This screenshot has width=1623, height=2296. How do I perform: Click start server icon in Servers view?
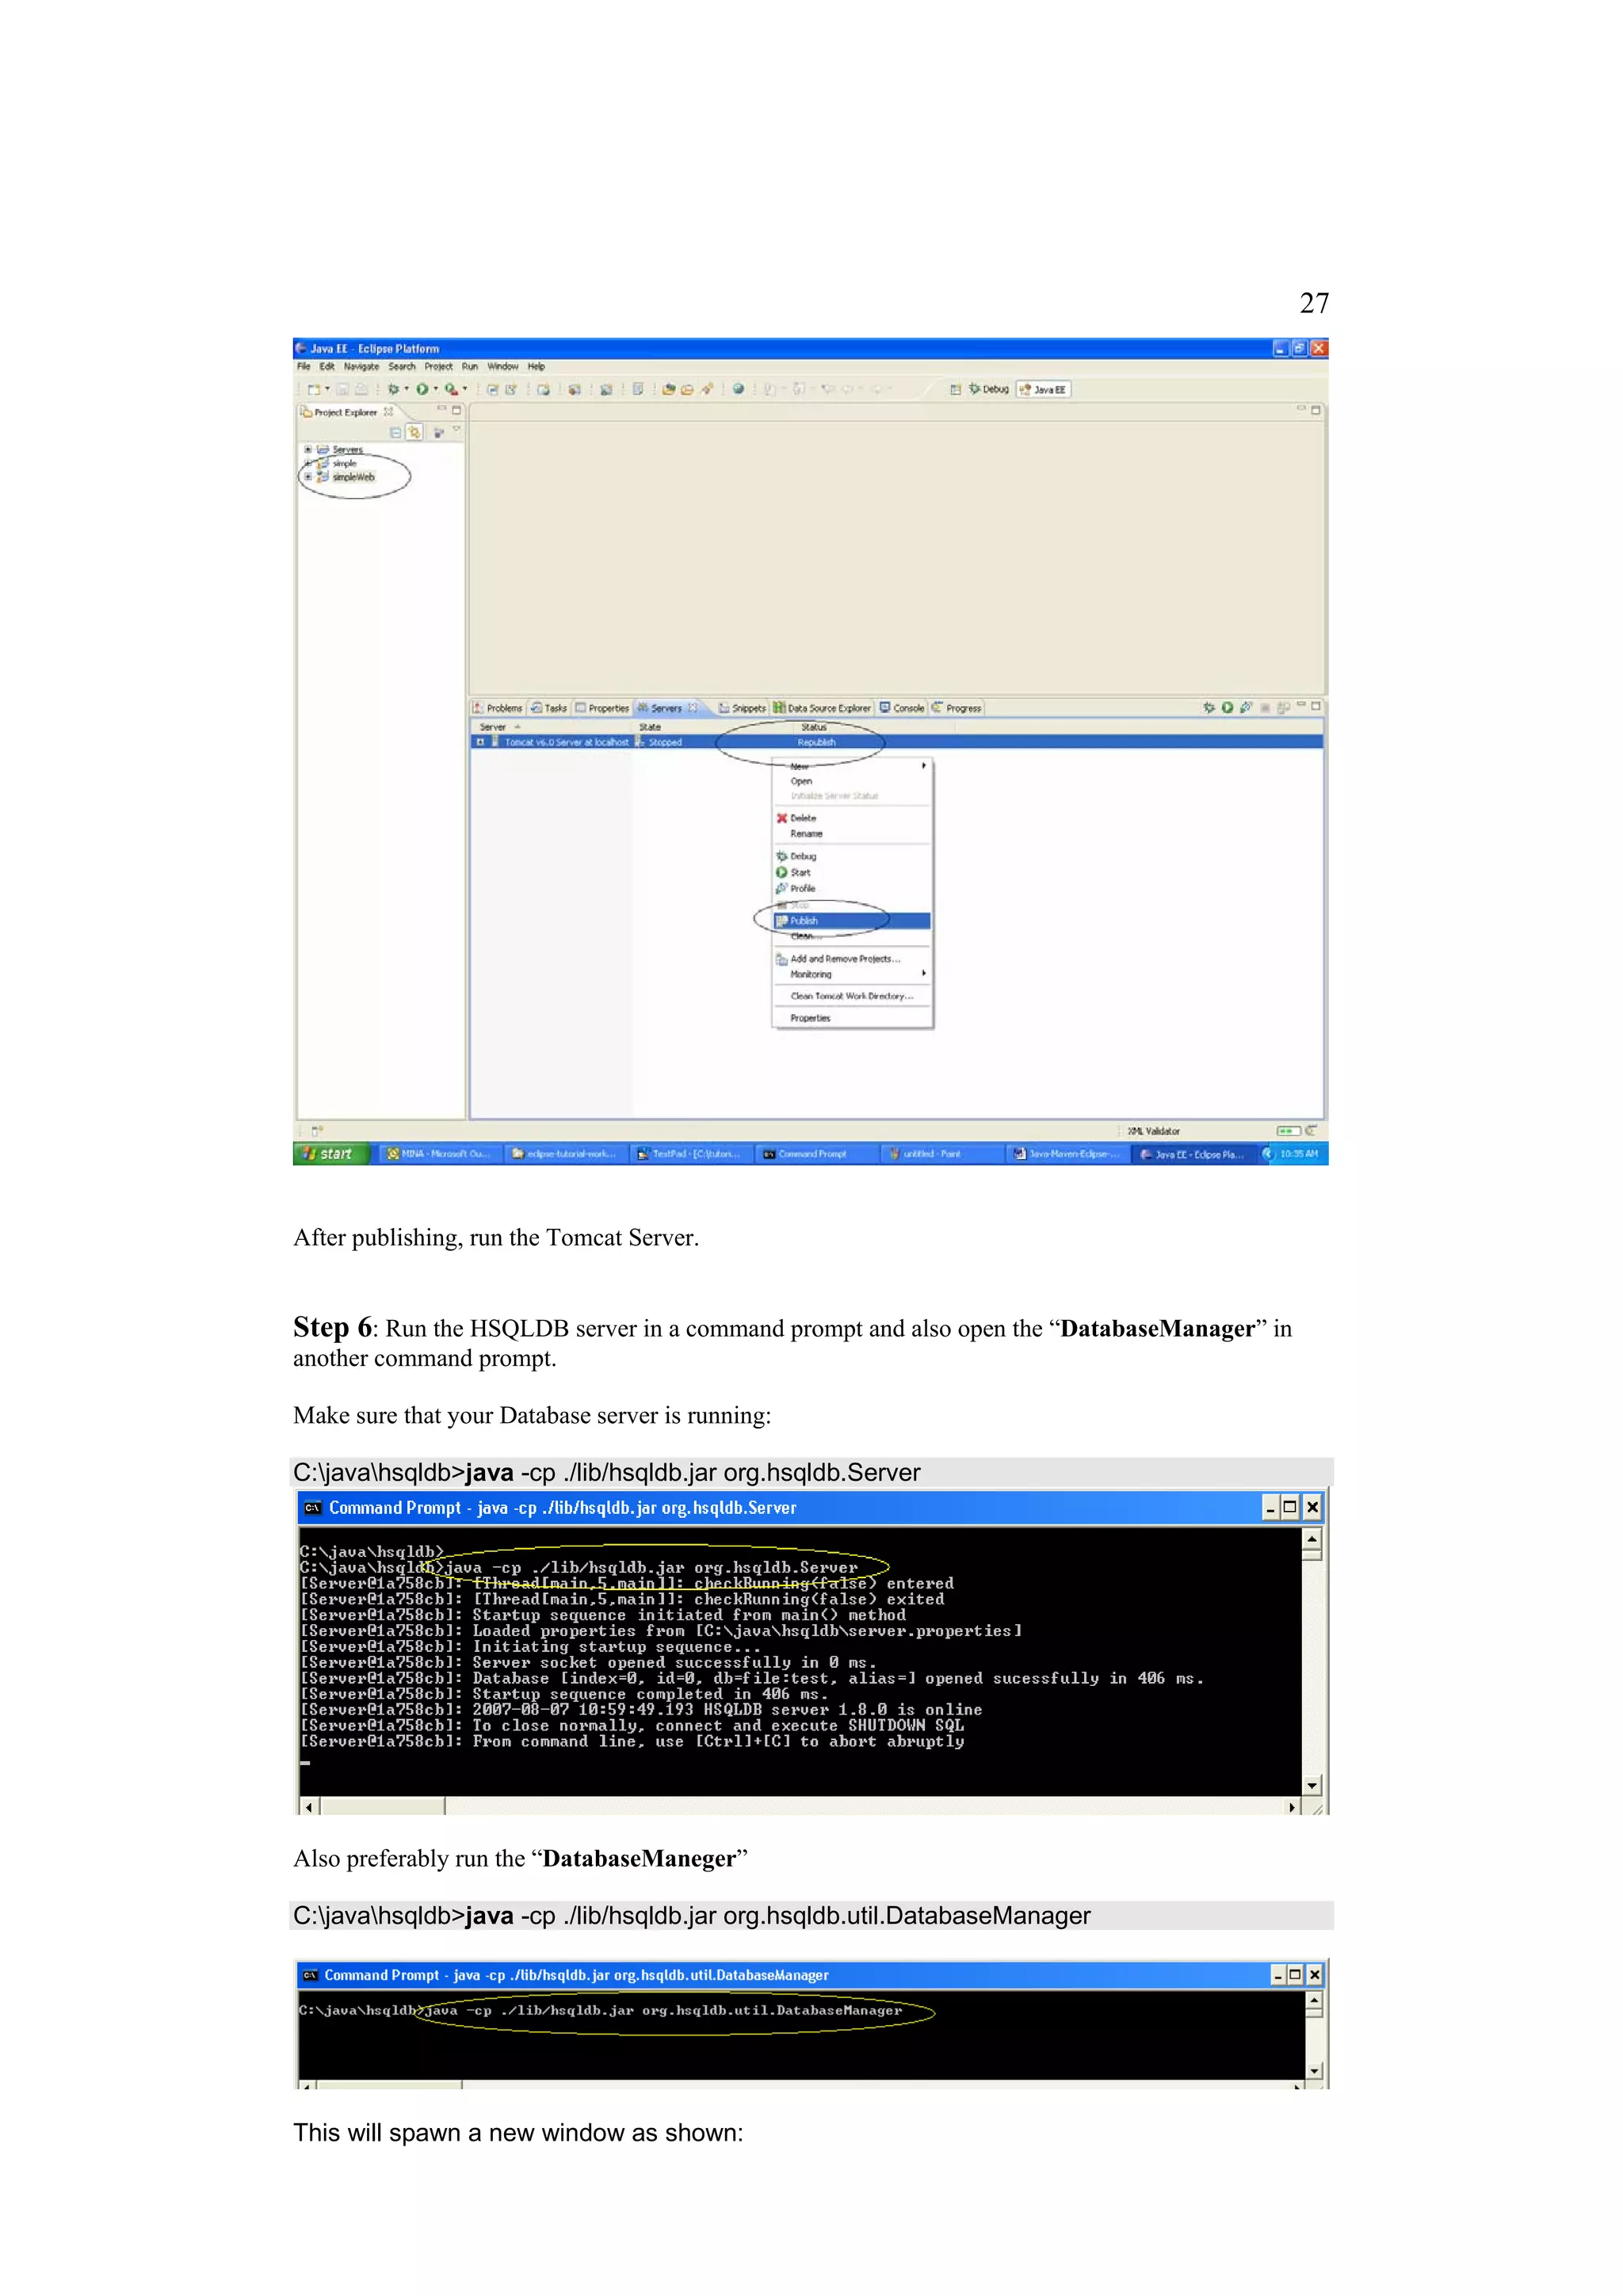(x=1227, y=707)
